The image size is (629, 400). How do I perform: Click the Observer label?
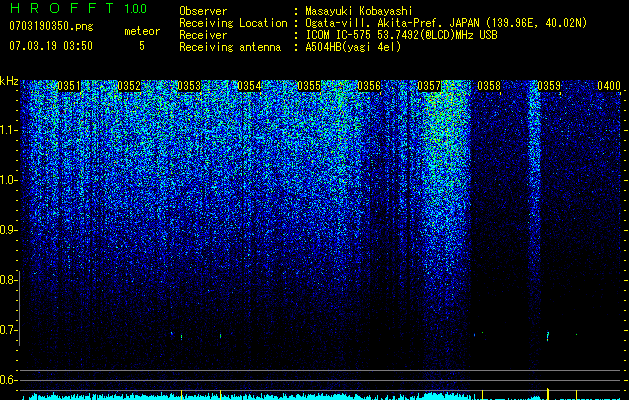203,11
